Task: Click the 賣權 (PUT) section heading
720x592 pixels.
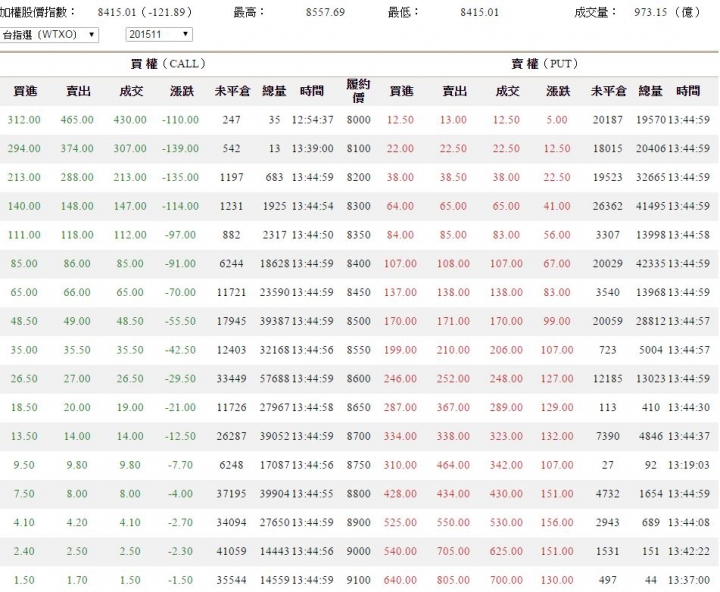Action: coord(544,64)
